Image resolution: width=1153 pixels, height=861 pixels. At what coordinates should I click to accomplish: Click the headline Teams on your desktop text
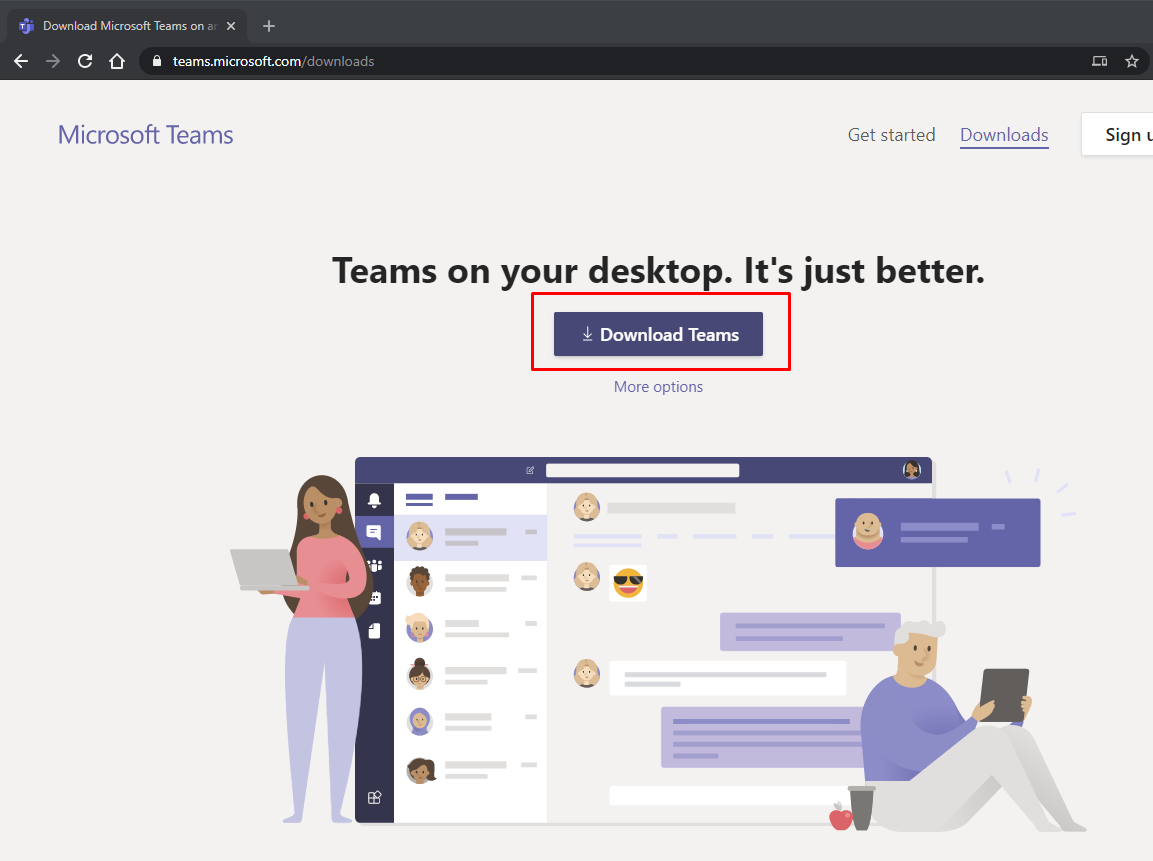coord(658,271)
